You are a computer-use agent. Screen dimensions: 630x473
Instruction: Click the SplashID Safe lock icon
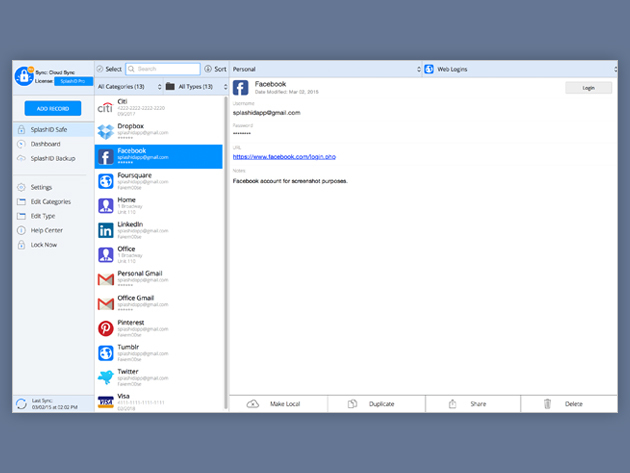tap(21, 129)
